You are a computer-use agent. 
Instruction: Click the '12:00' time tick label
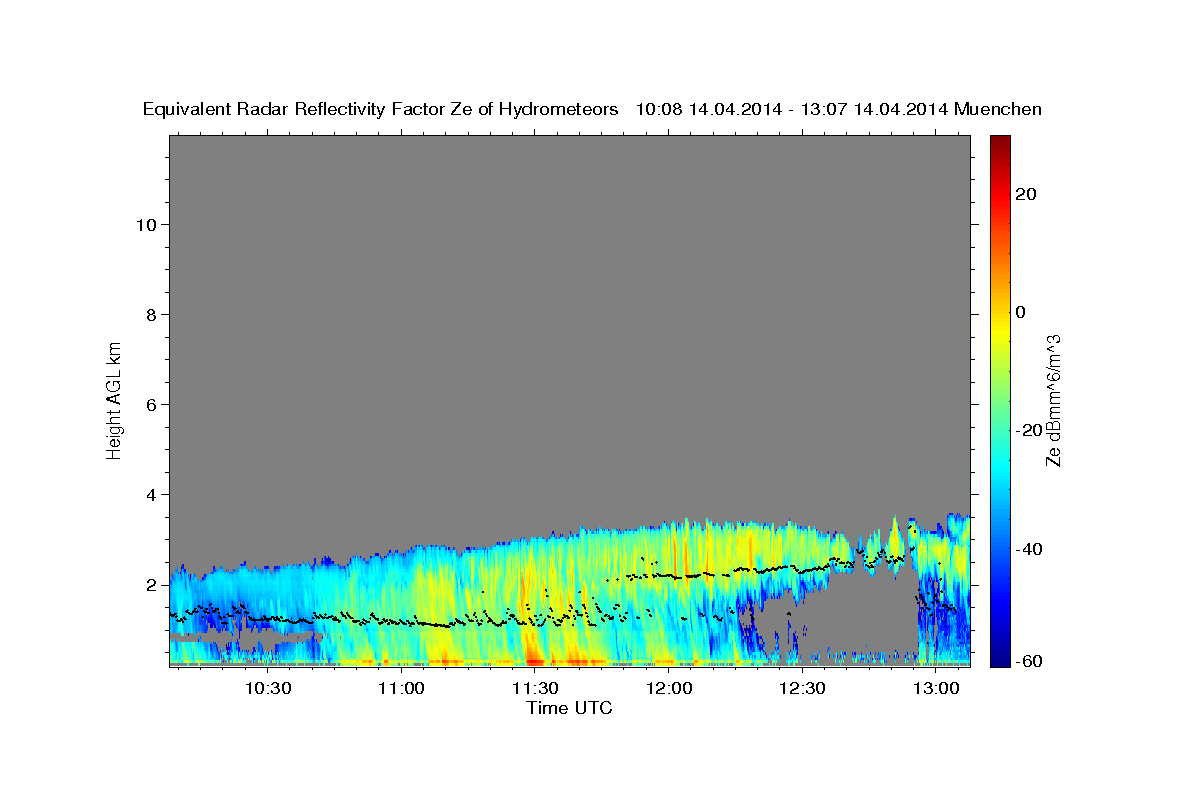click(x=669, y=688)
